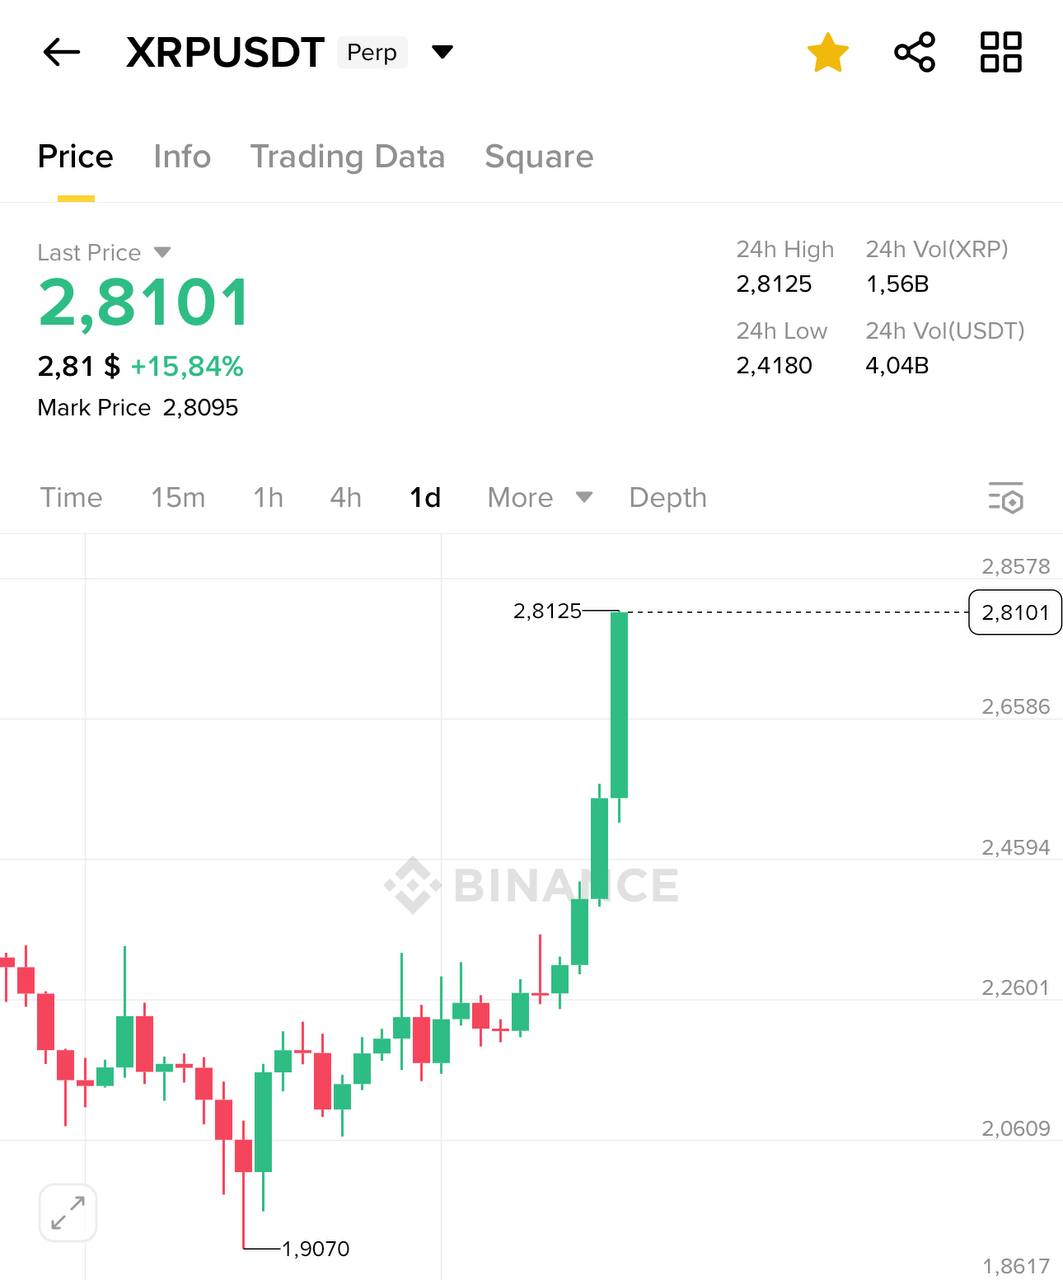Viewport: 1063px width, 1280px height.
Task: Go to the Square tab
Action: pos(539,157)
